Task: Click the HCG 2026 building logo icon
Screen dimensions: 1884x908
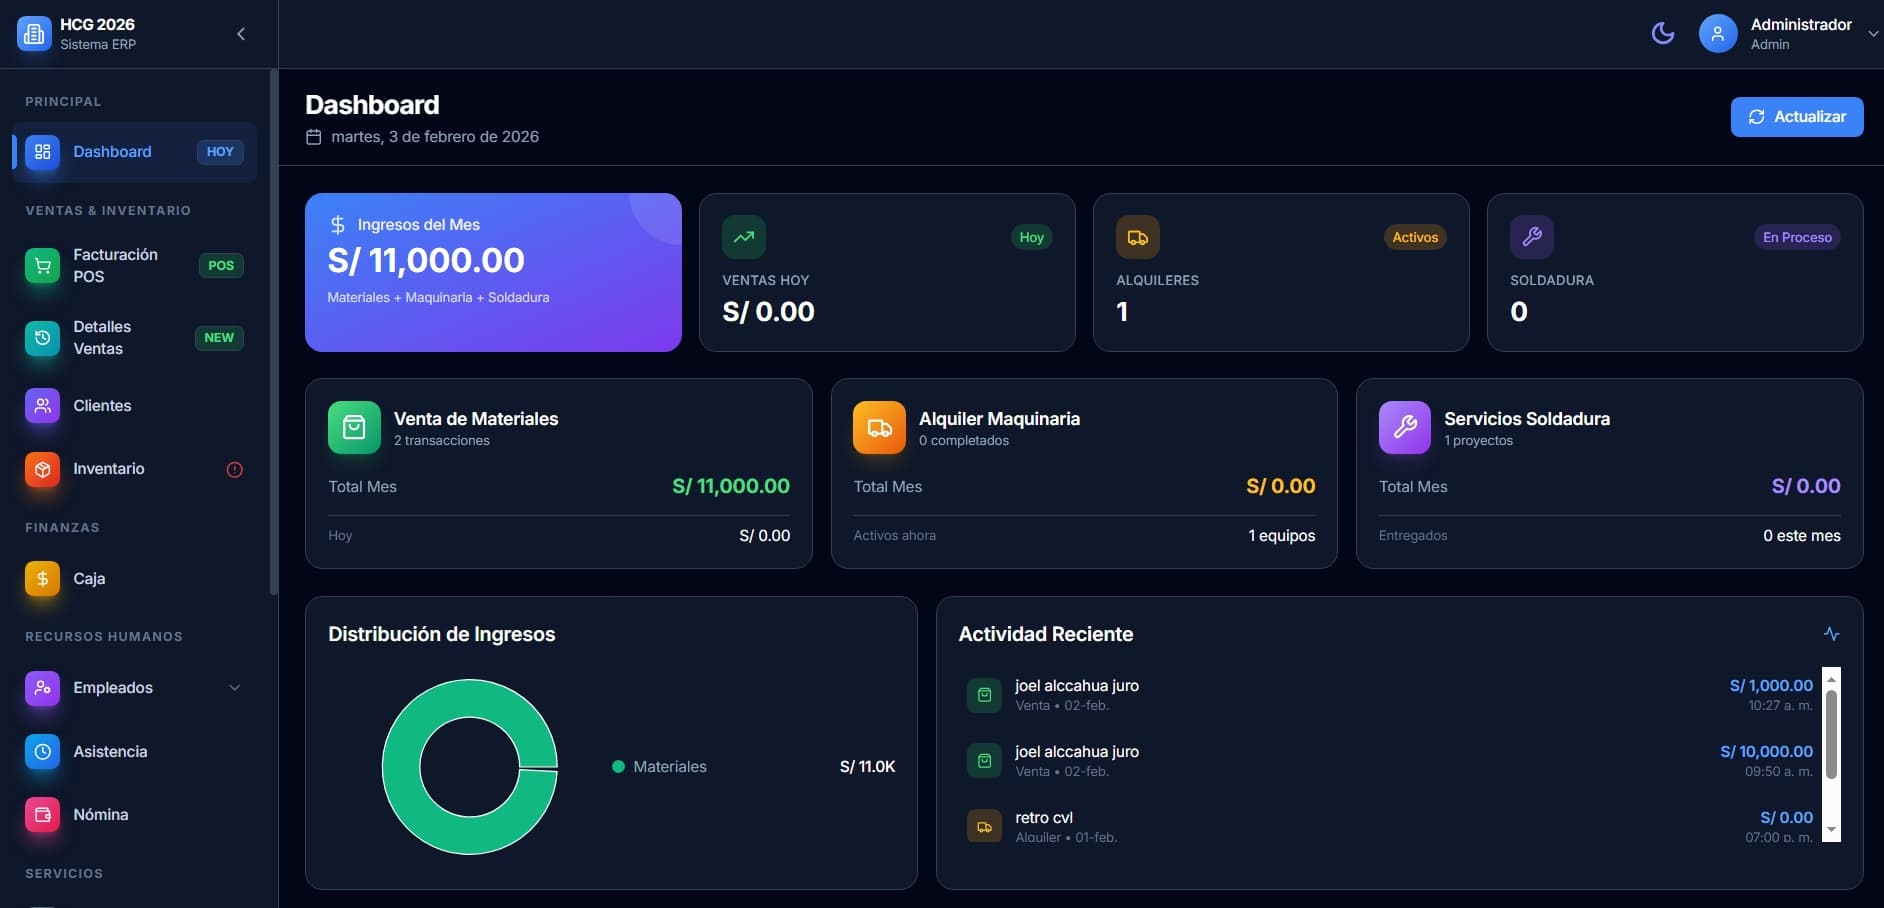Action: pos(34,34)
